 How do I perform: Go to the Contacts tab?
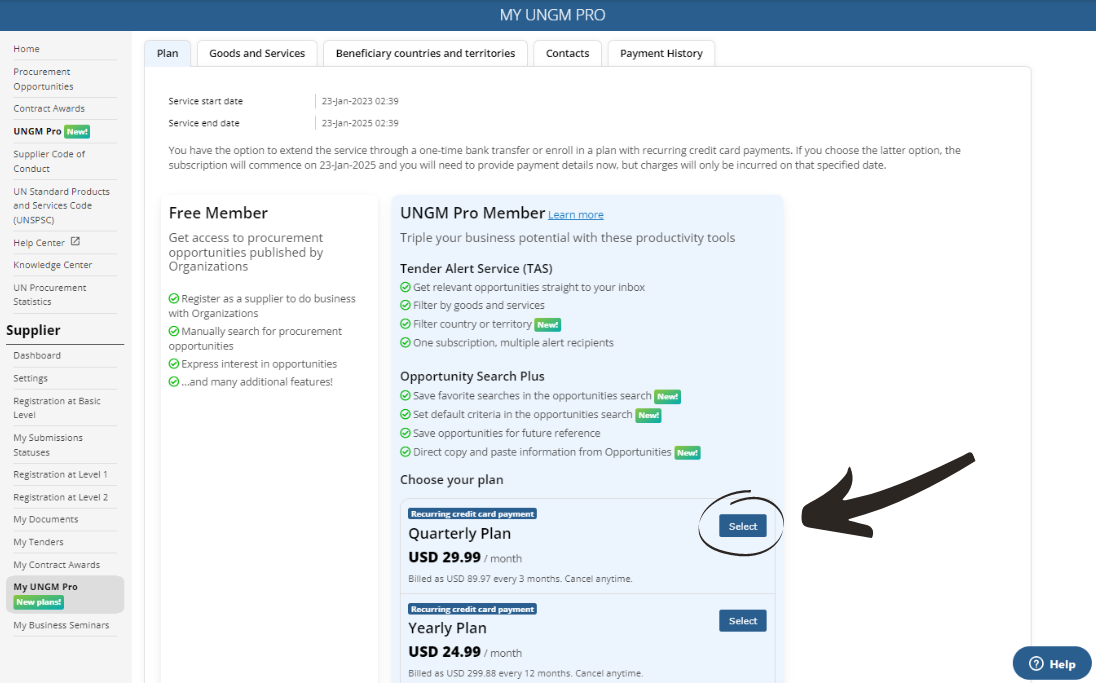click(x=567, y=54)
